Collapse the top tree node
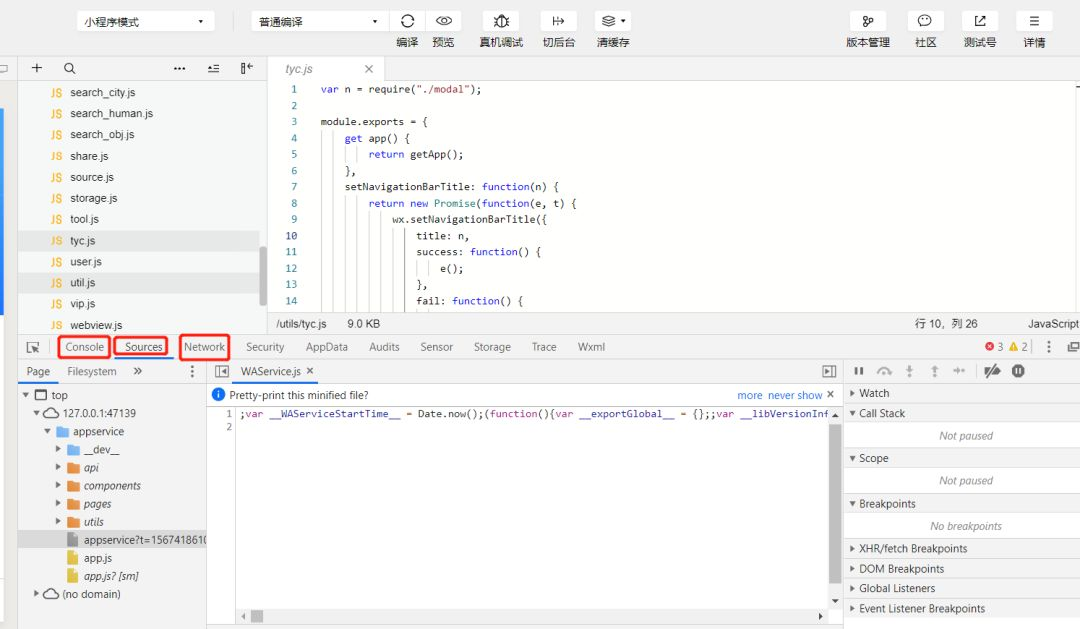 tap(25, 395)
